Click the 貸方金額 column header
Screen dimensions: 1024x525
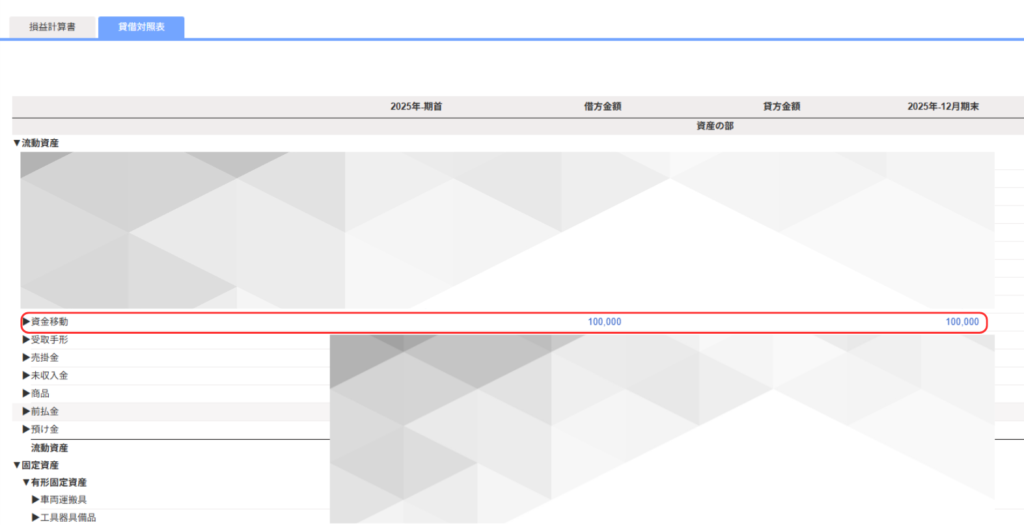(x=781, y=106)
